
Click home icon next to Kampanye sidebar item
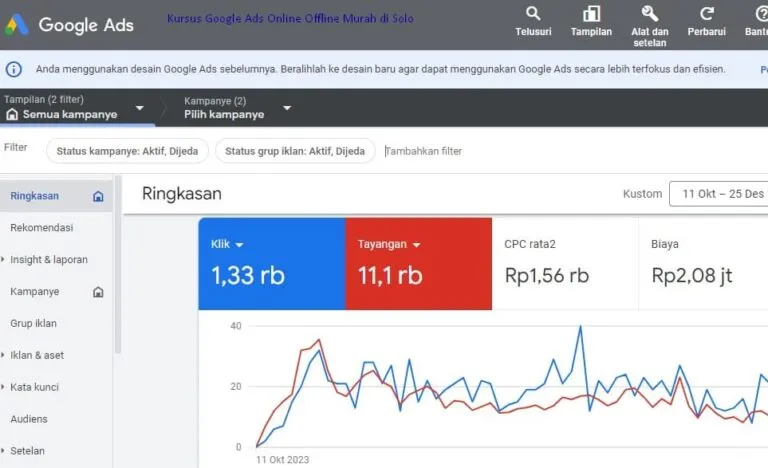pos(98,292)
